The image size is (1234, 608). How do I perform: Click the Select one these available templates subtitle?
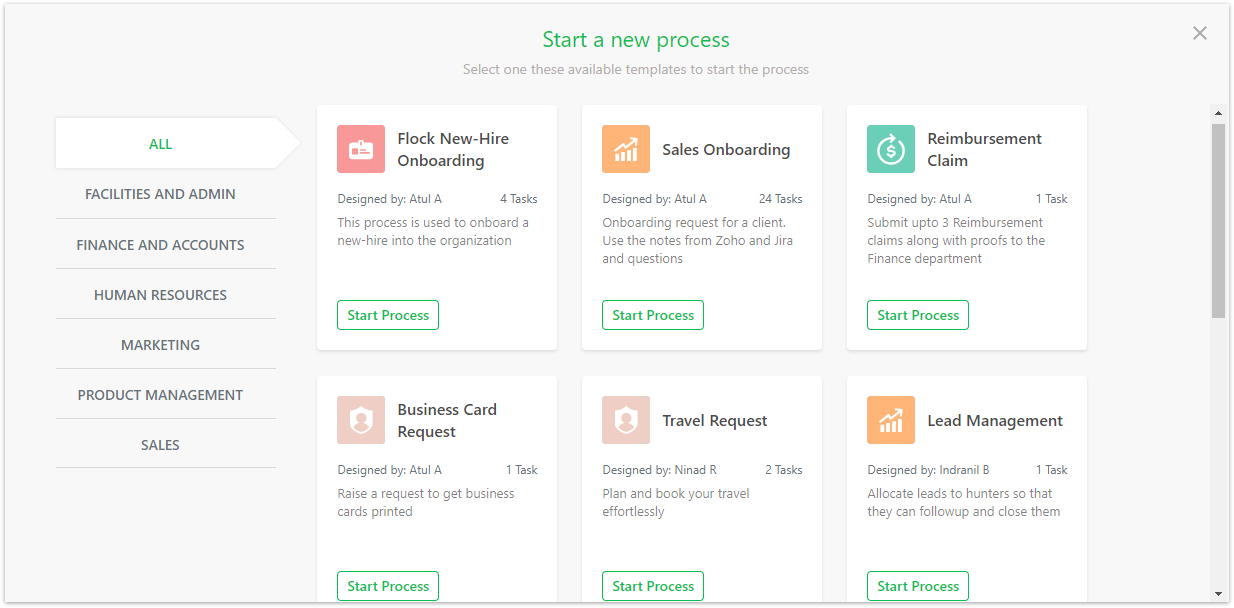click(x=636, y=69)
